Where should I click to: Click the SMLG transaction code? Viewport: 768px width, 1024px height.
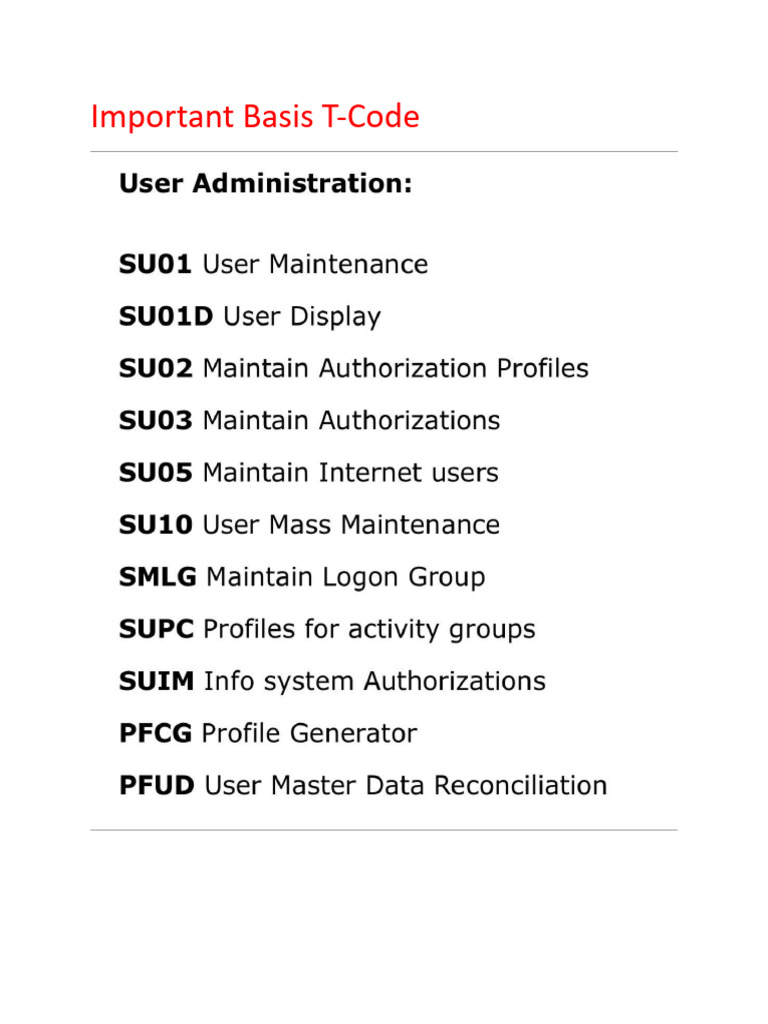[x=158, y=578]
